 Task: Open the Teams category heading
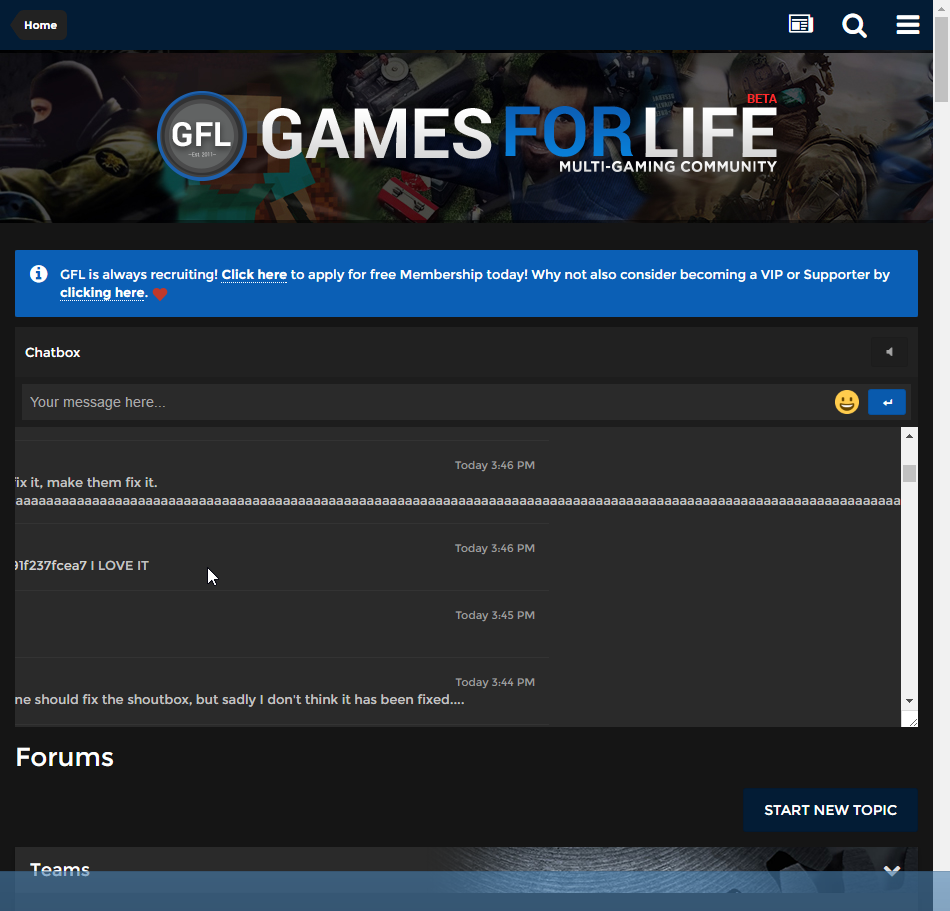coord(60,870)
